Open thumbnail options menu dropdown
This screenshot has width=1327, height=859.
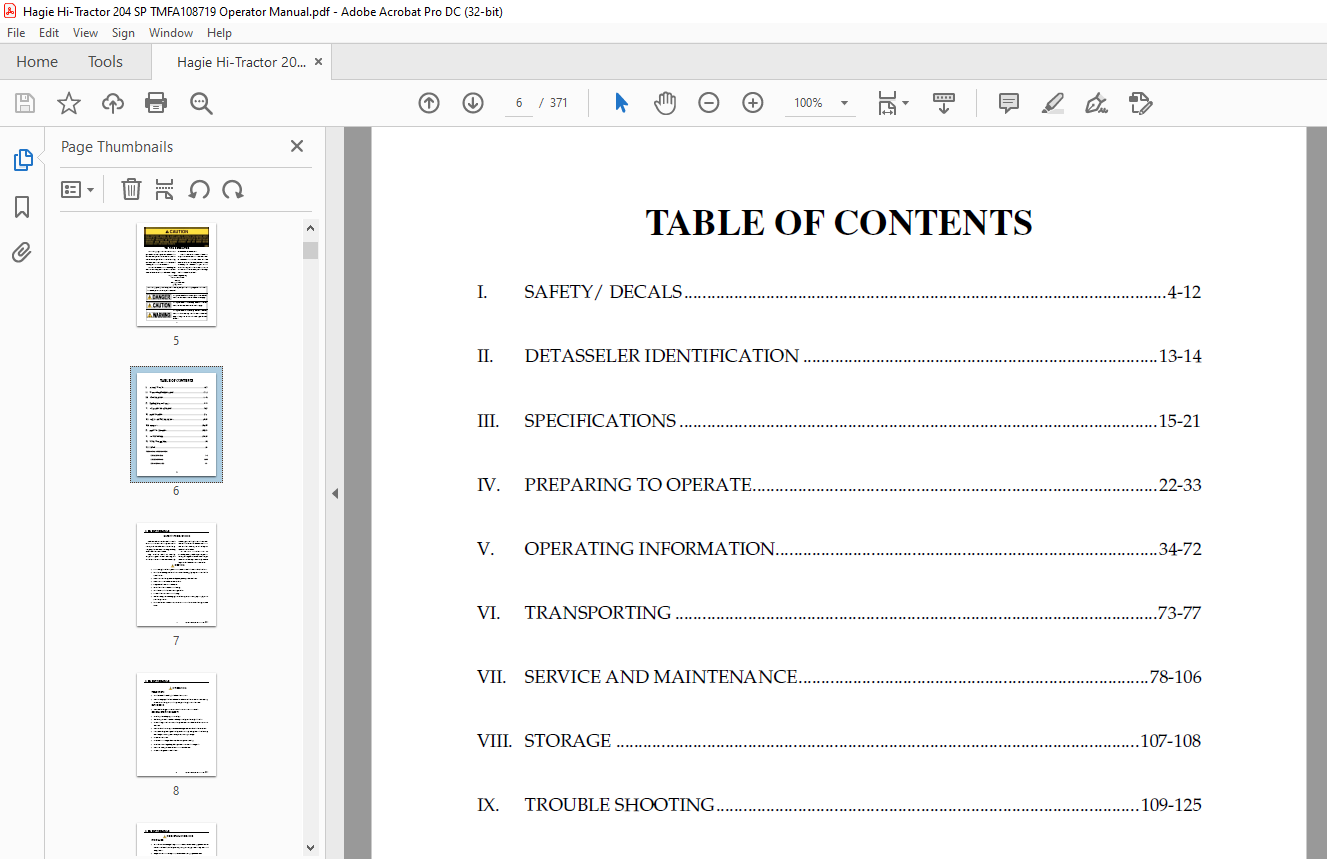77,189
